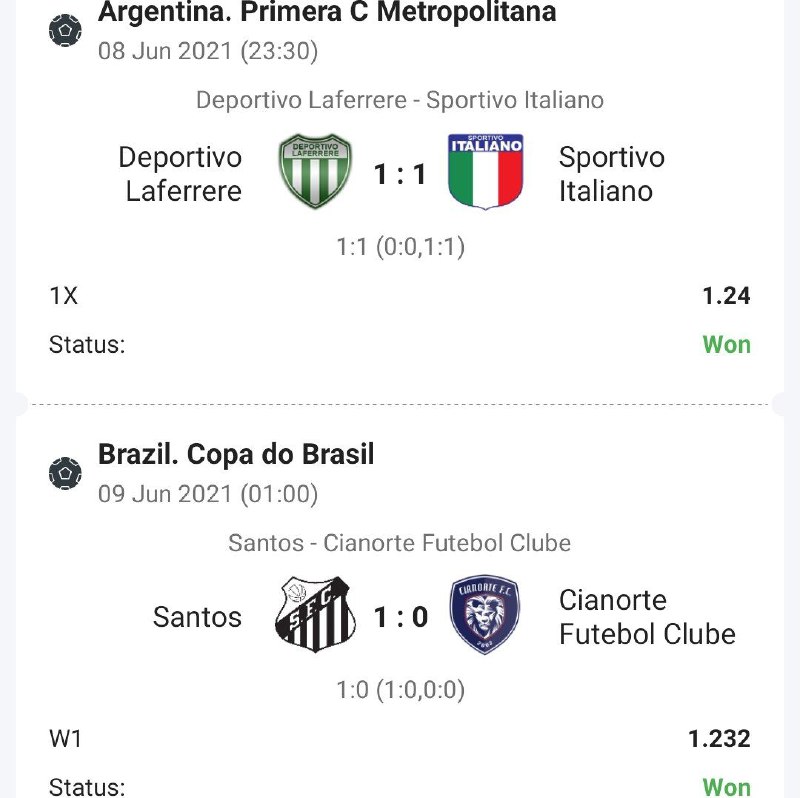Select the Santos - Cianorte Futebol Clube subtitle
800x798 pixels.
coord(400,543)
